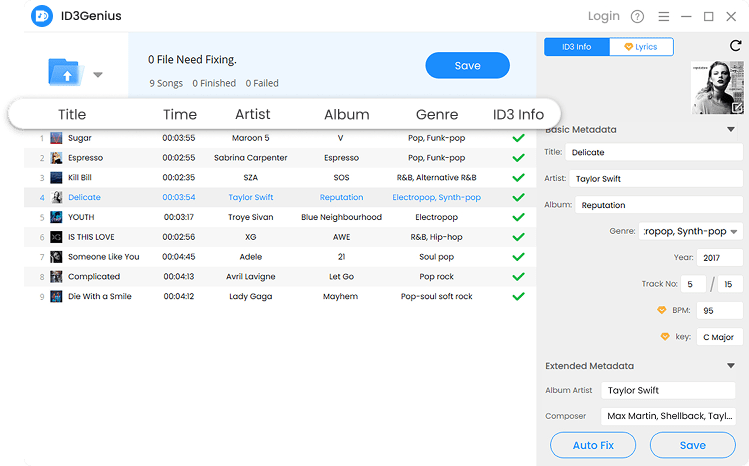
Task: Edit the Year field showing 2017
Action: coord(720,258)
